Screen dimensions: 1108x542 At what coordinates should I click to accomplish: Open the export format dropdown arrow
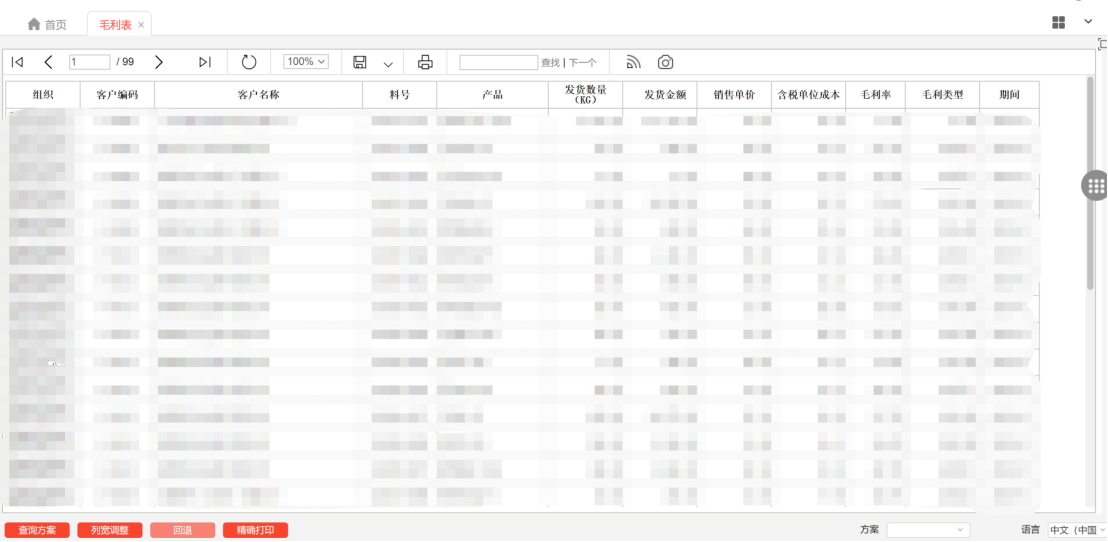(388, 64)
